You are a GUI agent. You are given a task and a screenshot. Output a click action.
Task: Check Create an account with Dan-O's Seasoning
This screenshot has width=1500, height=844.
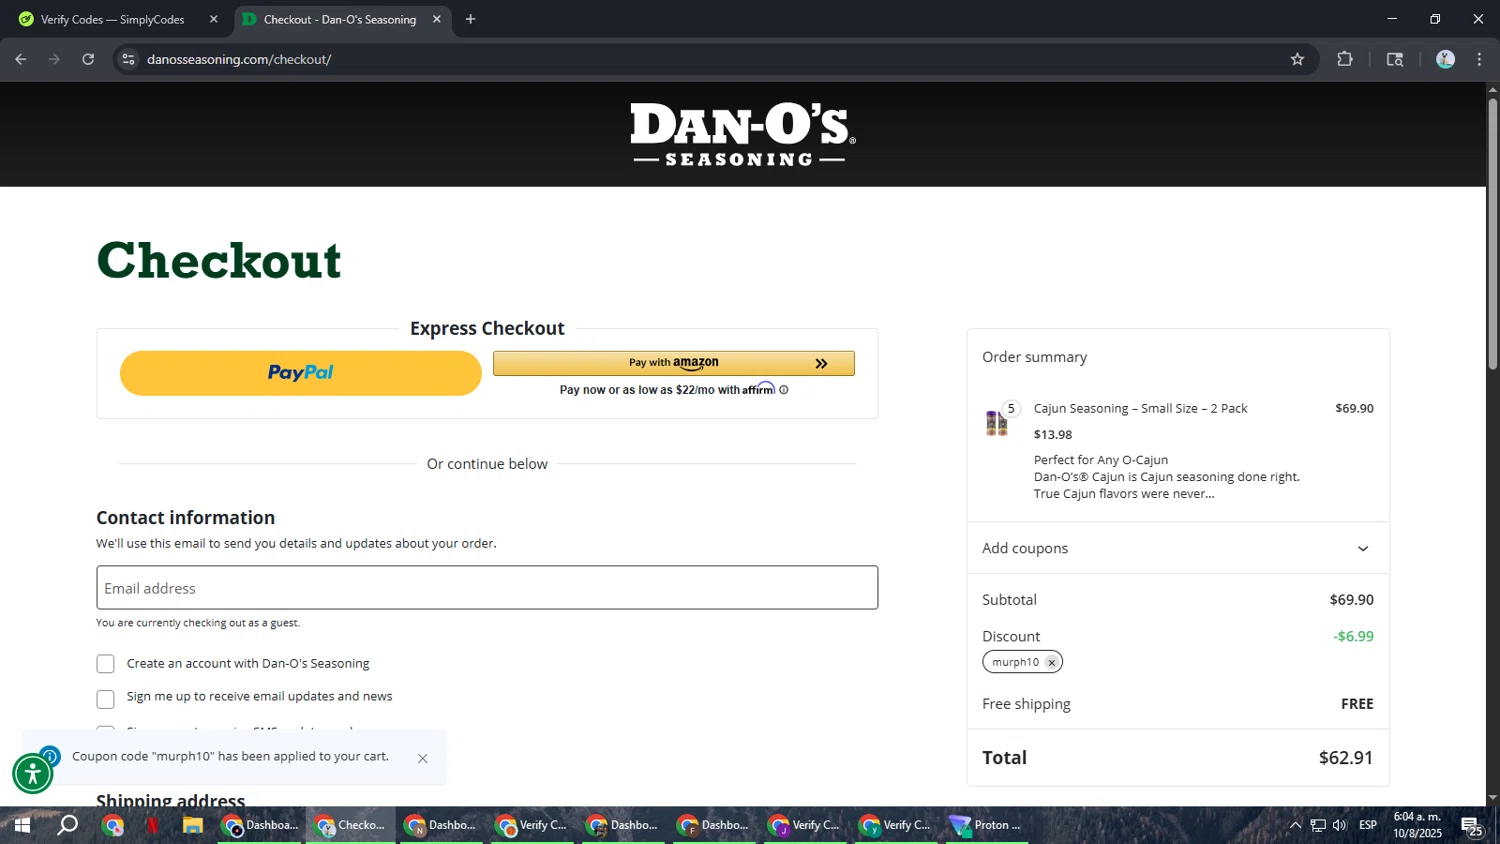(105, 664)
